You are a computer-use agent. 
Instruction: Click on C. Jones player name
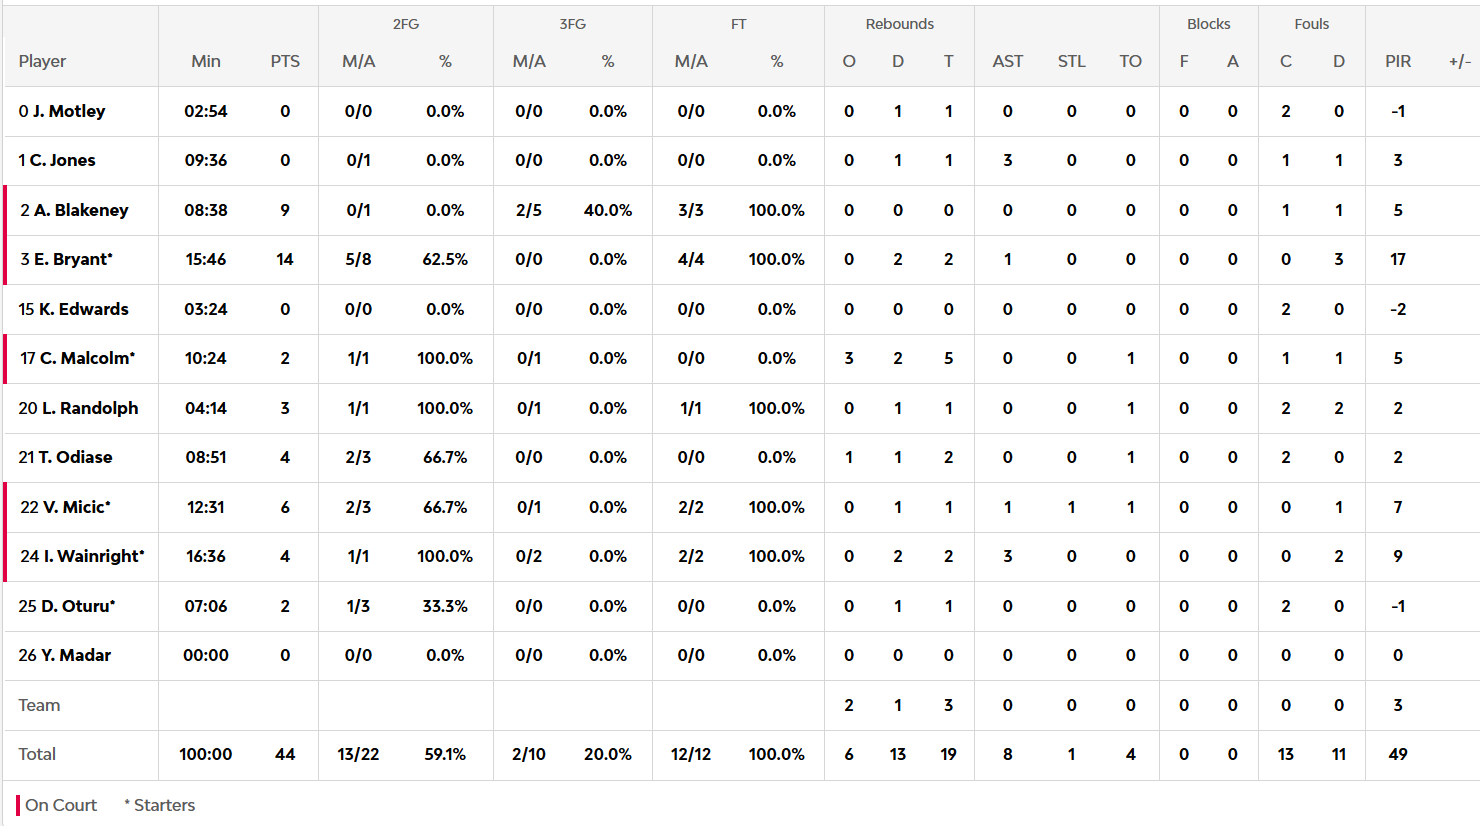pyautogui.click(x=62, y=160)
